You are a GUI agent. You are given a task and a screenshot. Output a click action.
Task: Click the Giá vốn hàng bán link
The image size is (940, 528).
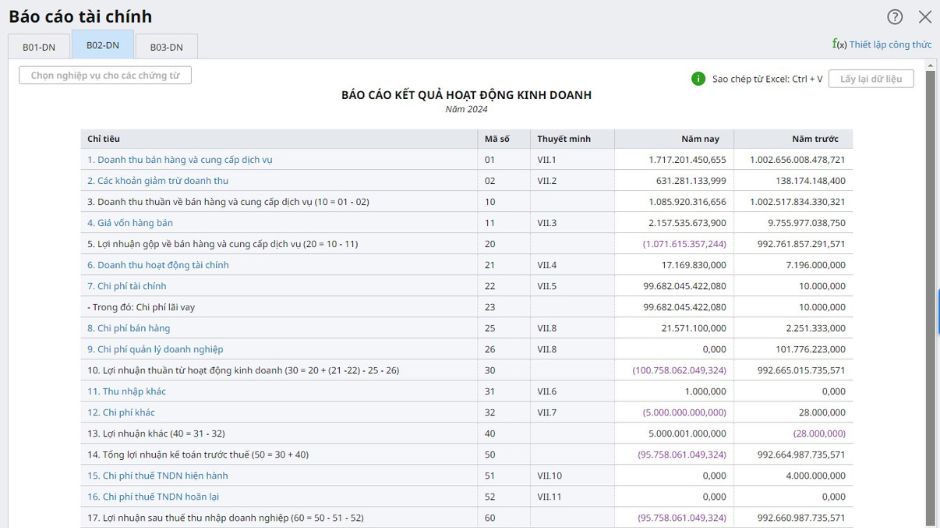[130, 222]
